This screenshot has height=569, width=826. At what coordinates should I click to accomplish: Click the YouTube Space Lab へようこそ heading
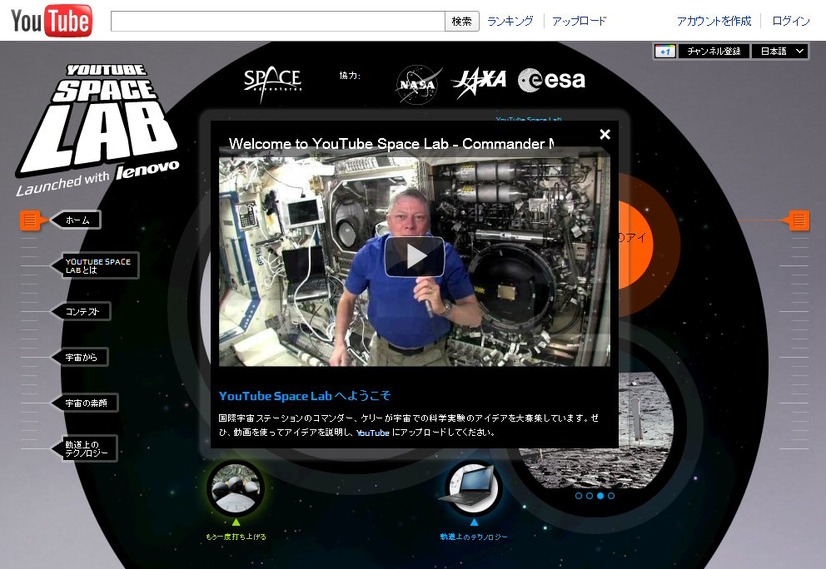305,396
